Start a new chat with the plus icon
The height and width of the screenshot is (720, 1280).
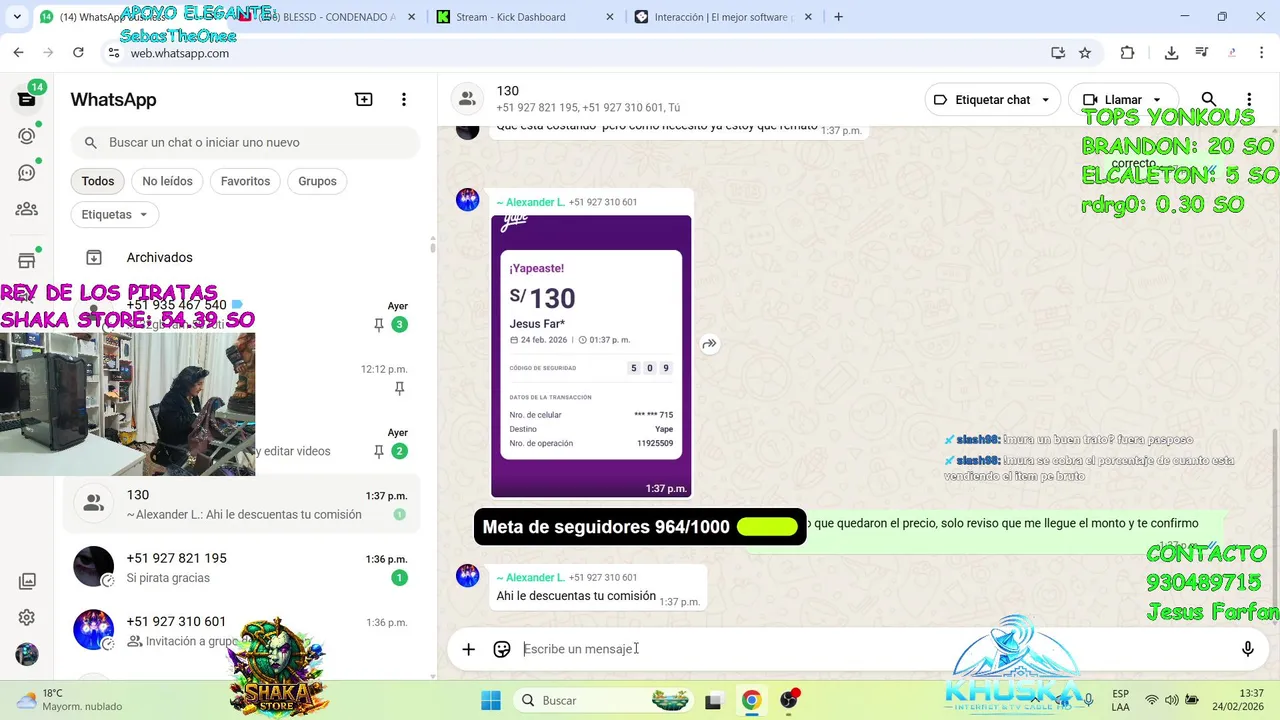tap(364, 99)
